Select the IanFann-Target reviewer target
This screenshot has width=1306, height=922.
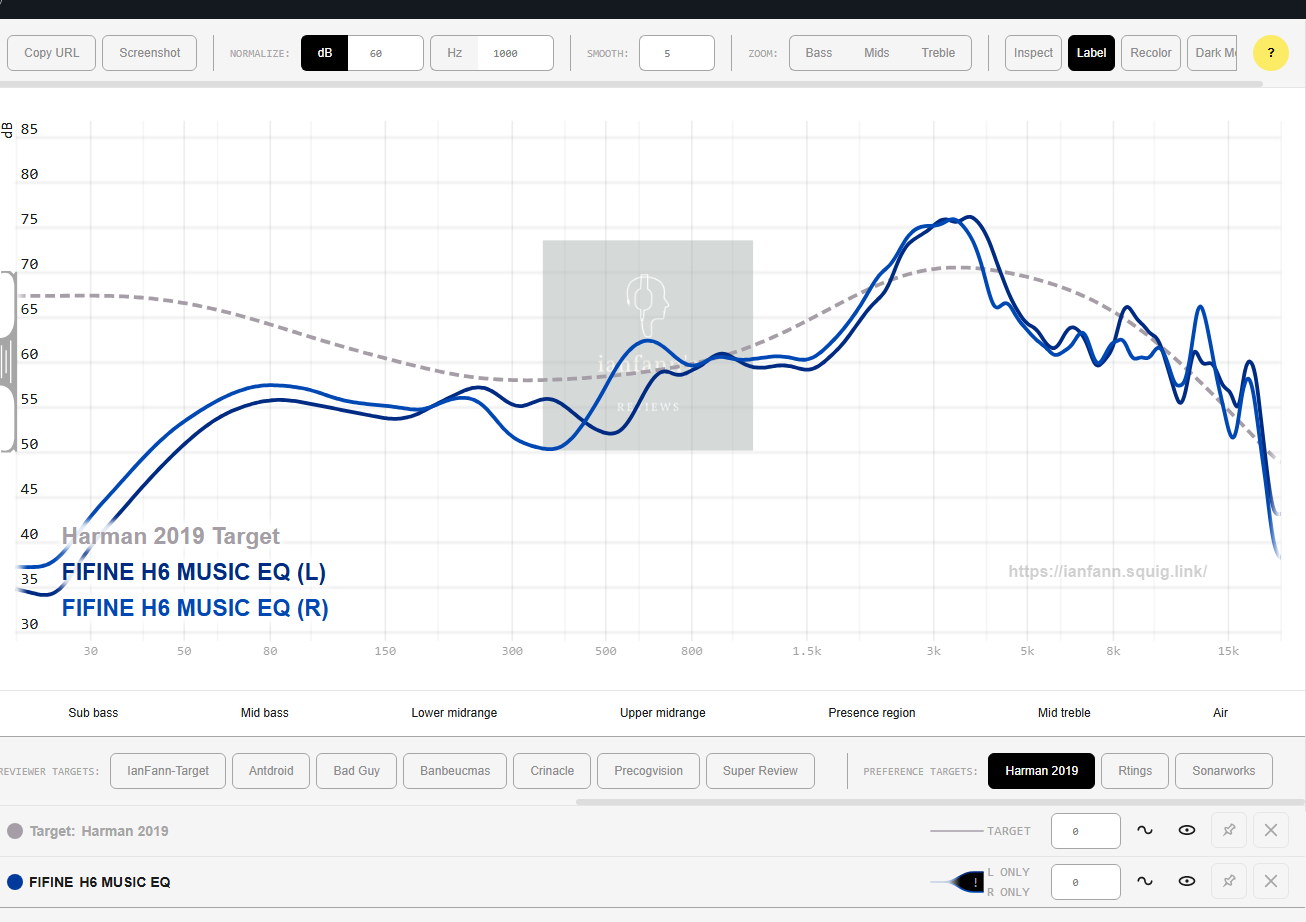168,771
